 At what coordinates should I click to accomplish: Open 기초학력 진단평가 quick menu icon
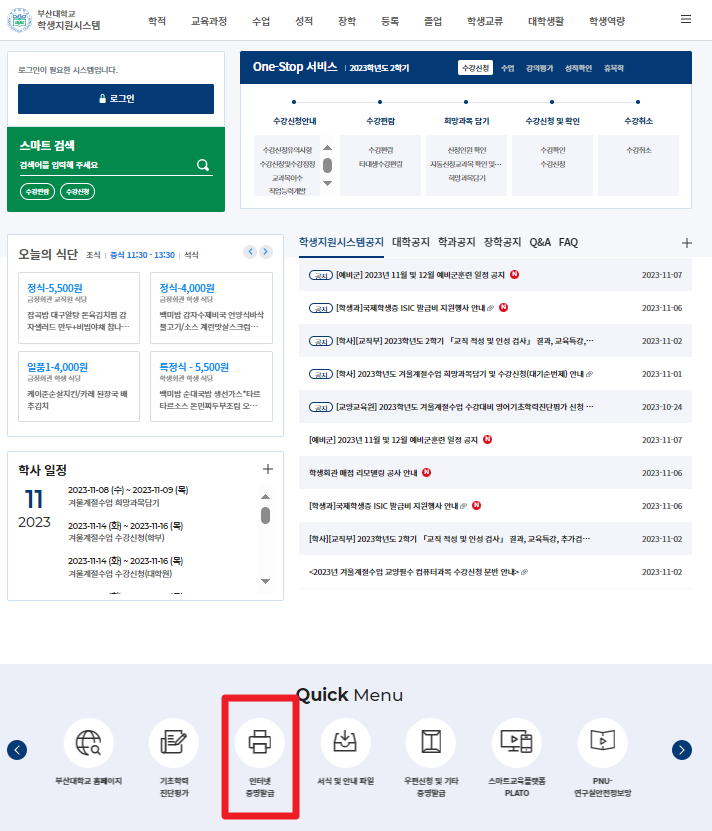tap(174, 742)
